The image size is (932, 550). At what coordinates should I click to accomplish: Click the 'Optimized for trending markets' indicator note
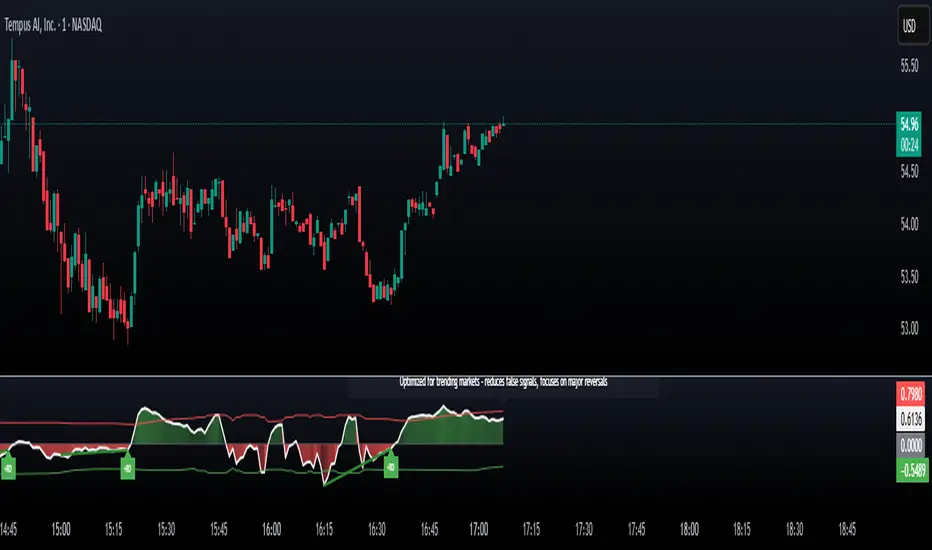coord(503,382)
